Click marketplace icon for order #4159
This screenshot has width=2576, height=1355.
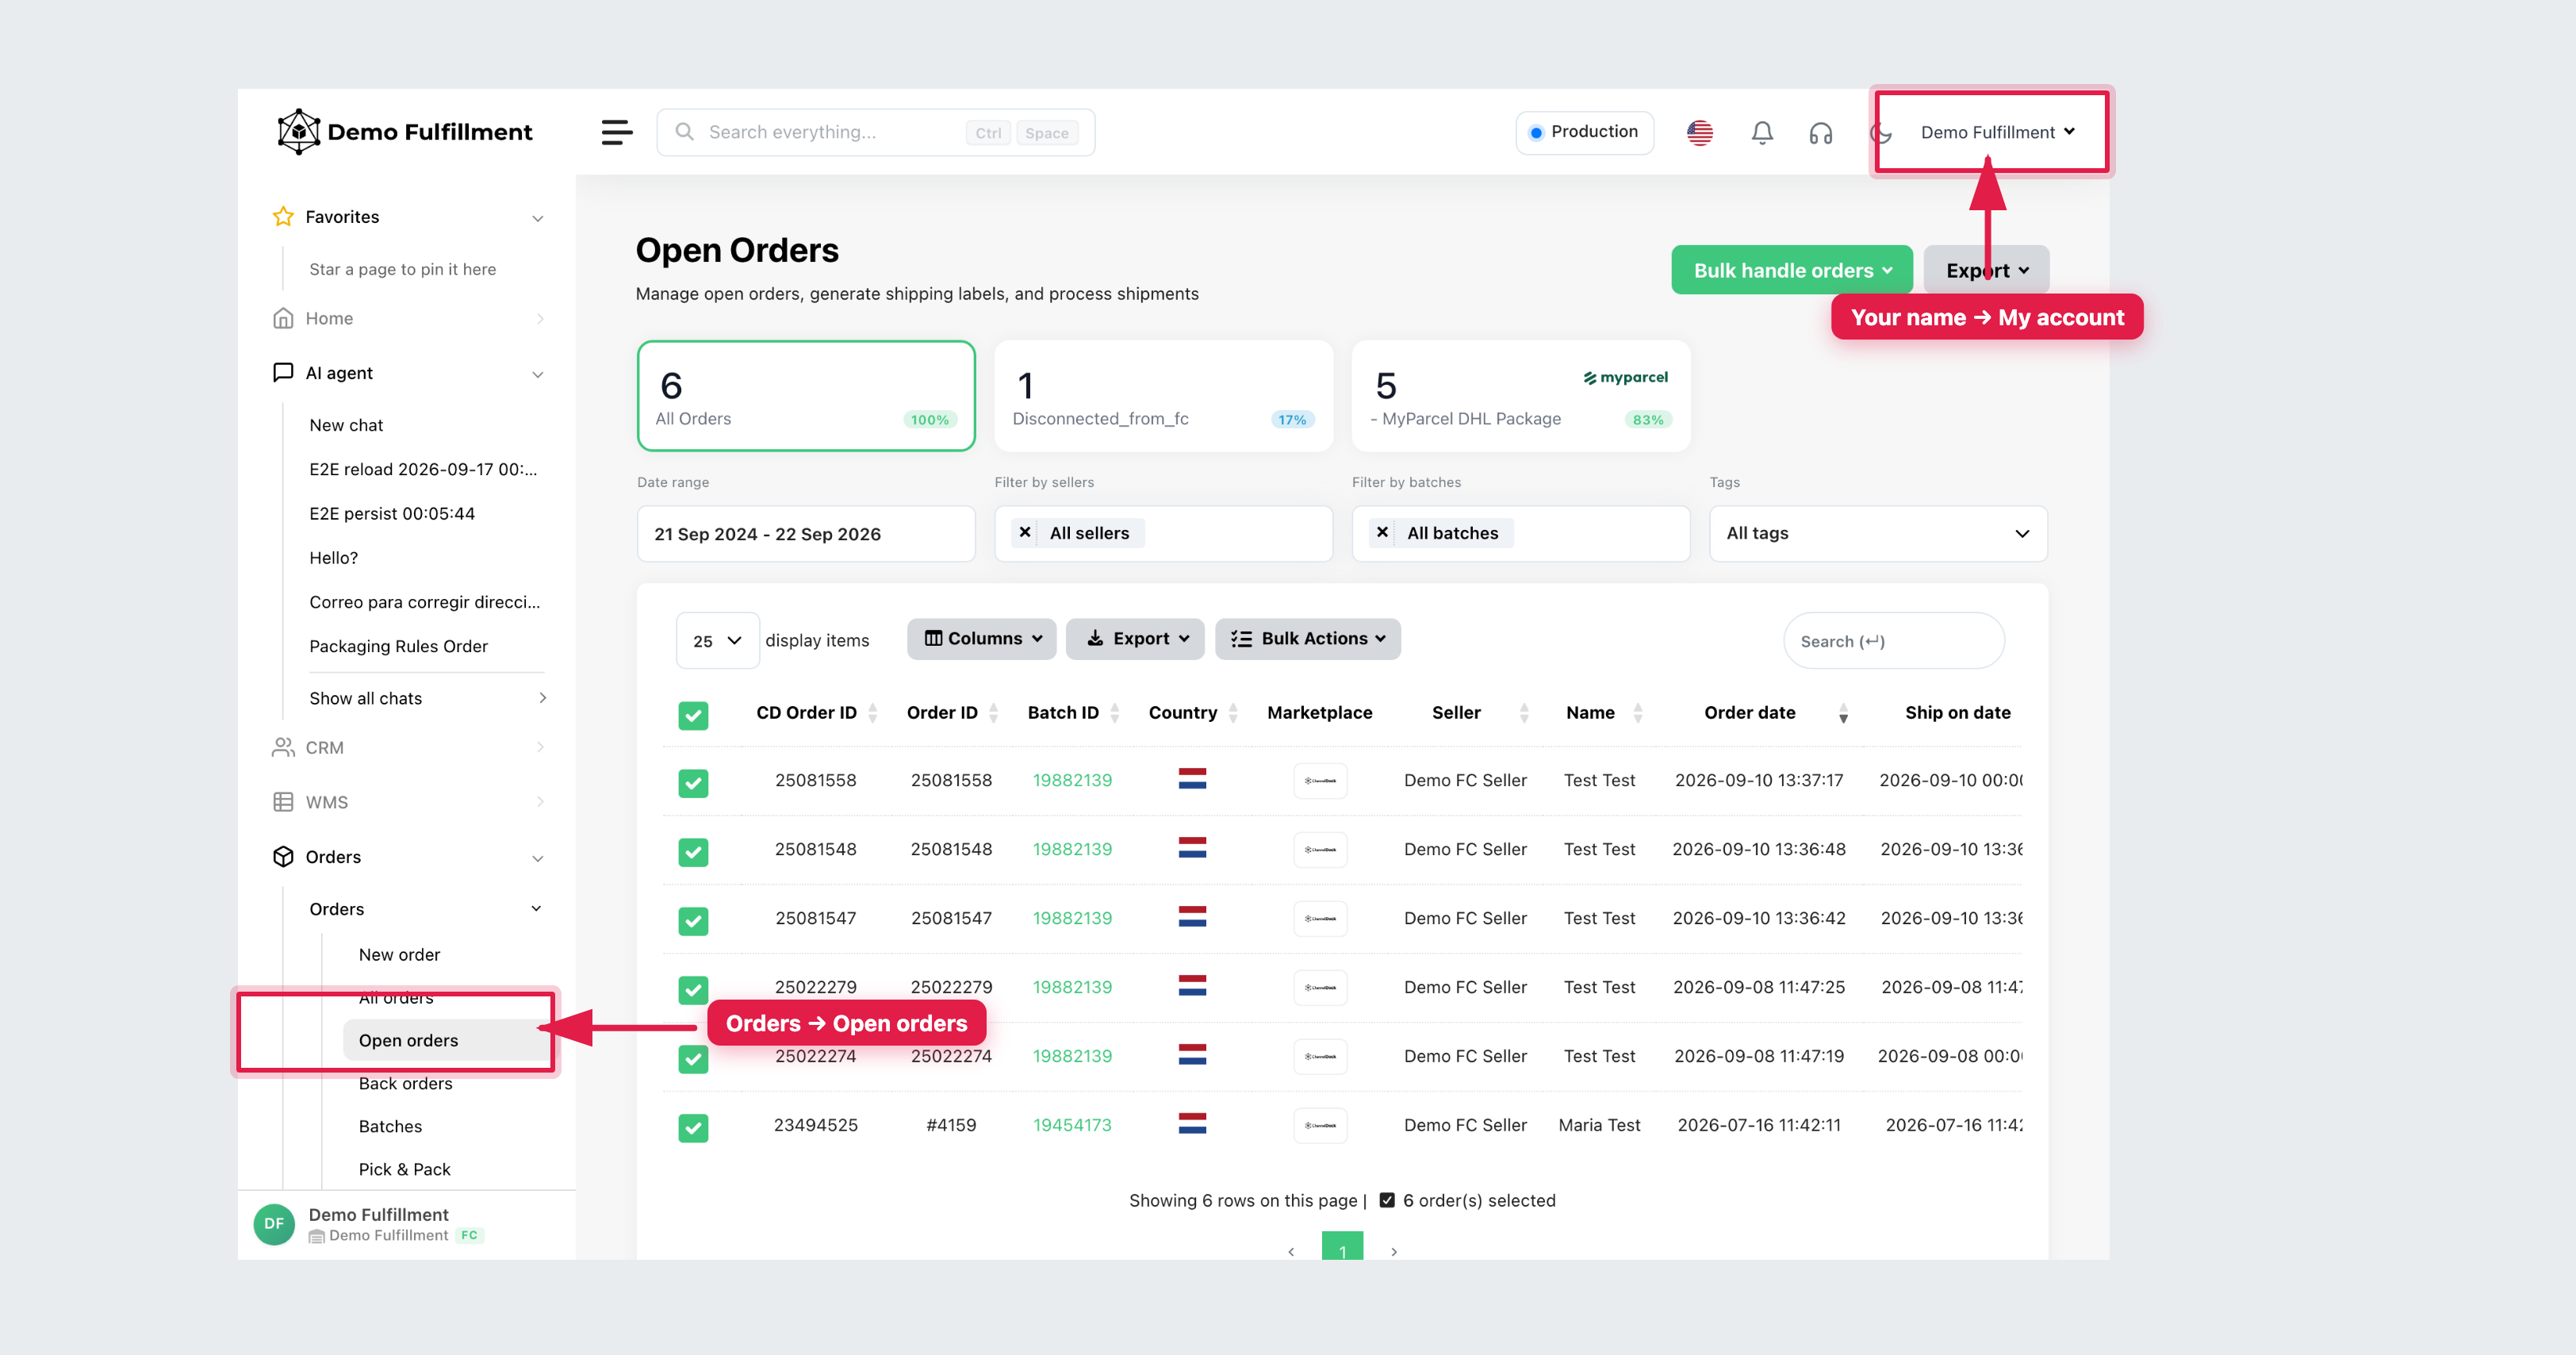point(1320,1125)
